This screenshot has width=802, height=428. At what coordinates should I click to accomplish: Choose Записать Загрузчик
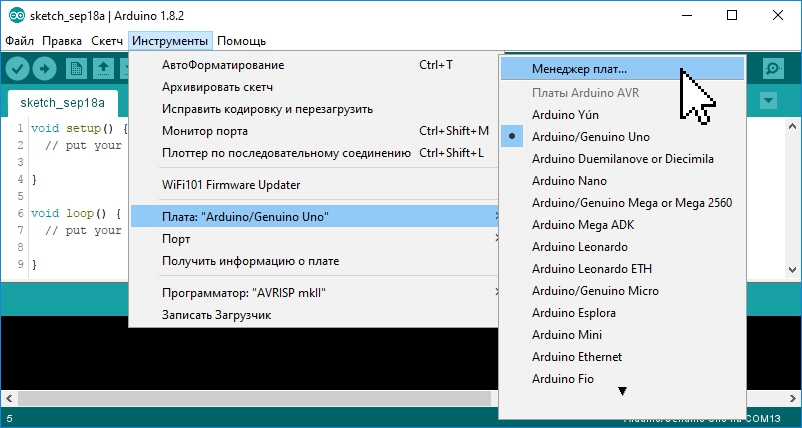tap(314, 315)
